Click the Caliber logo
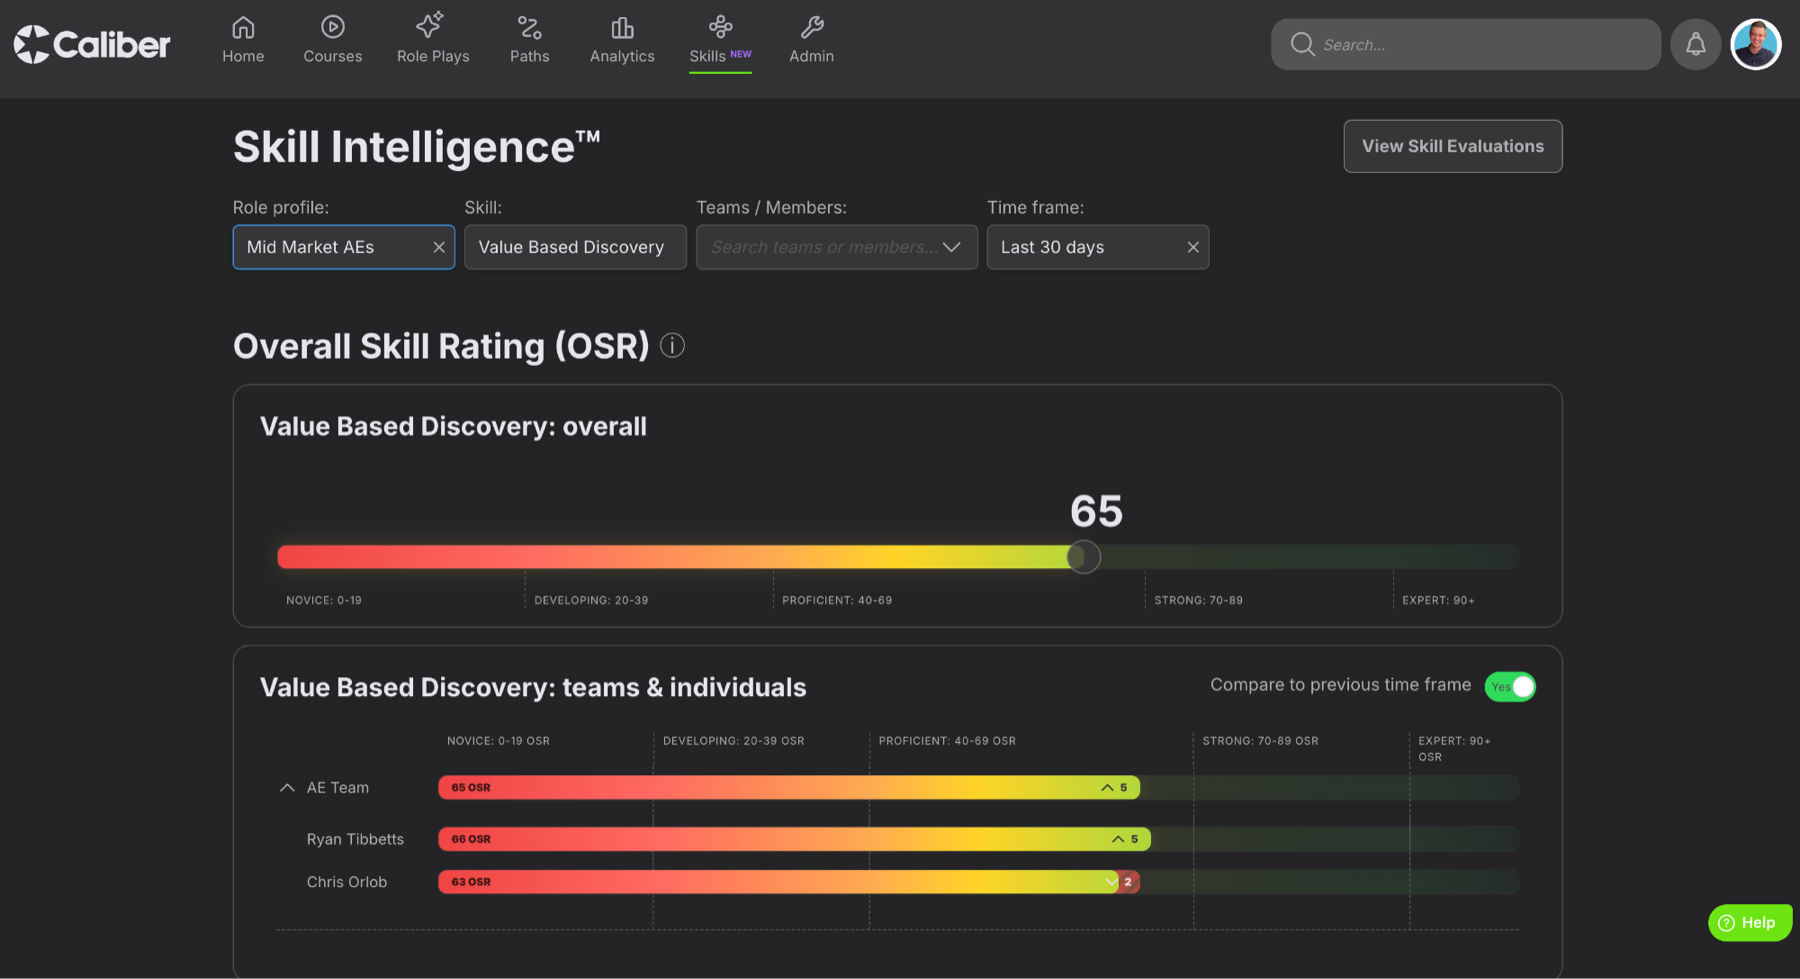The height and width of the screenshot is (979, 1800). pos(92,44)
